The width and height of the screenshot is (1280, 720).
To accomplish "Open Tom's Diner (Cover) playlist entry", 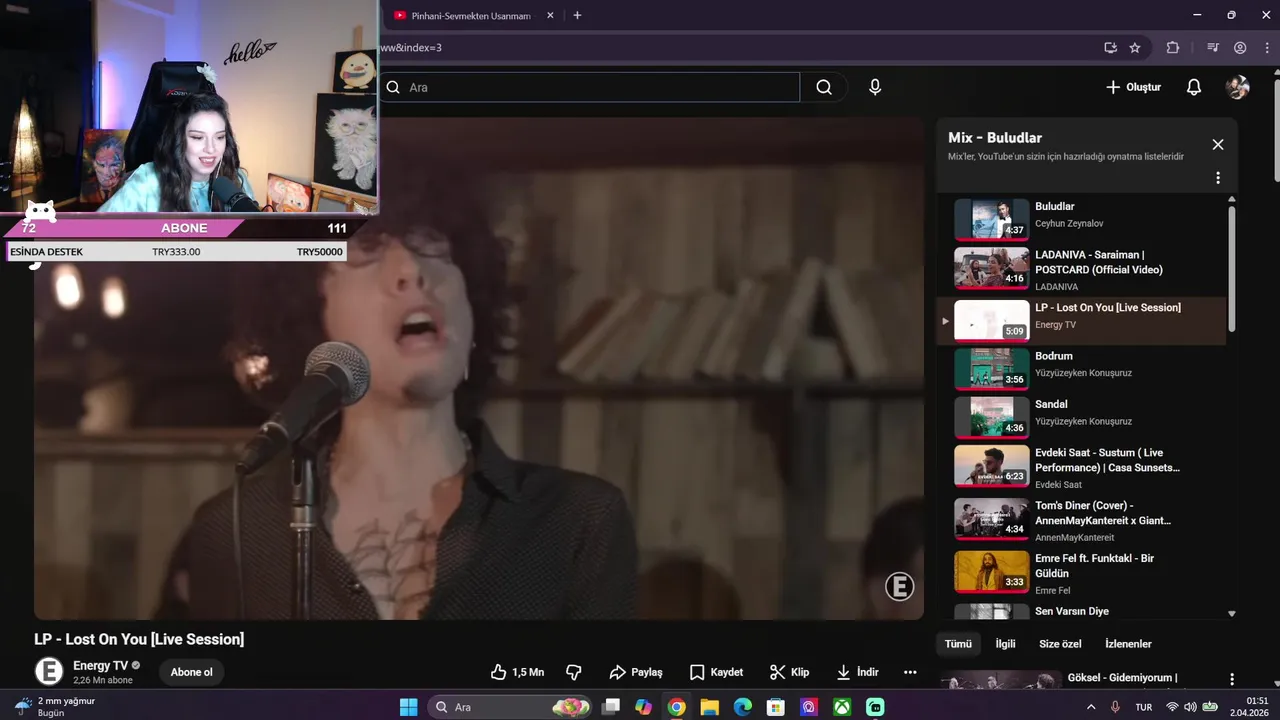I will 1082,521.
